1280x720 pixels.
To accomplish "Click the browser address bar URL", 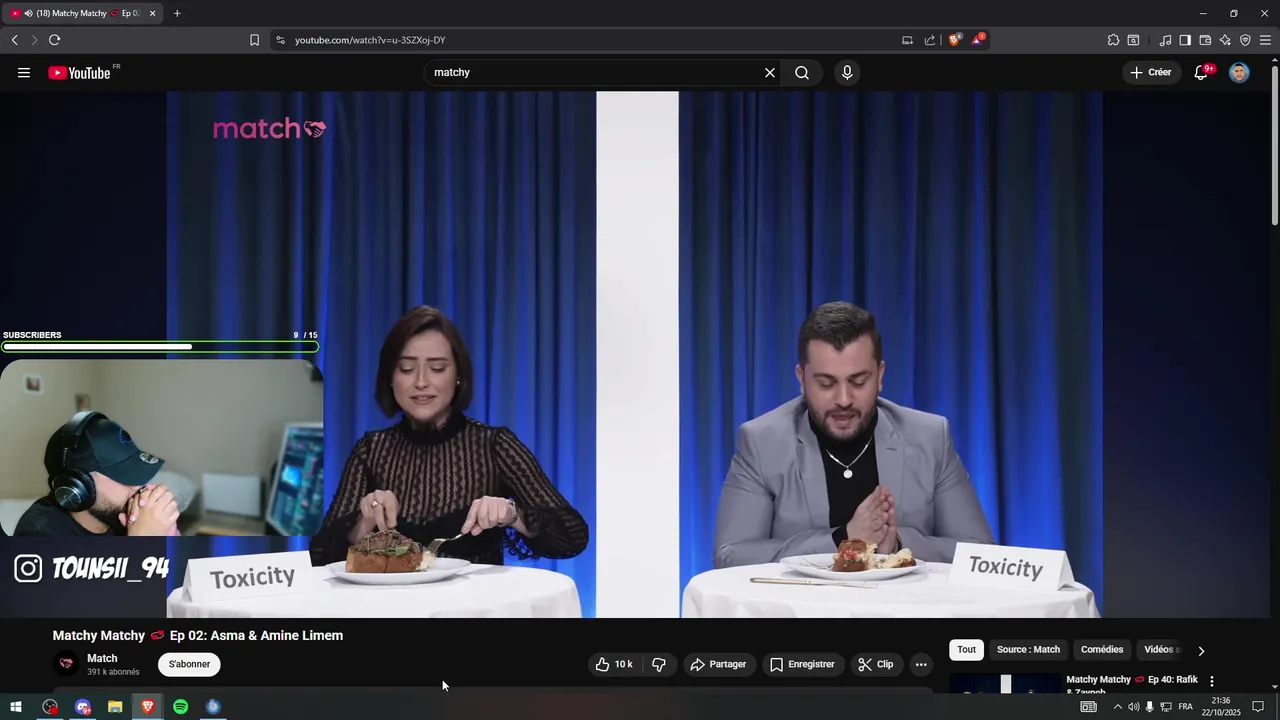I will (370, 40).
